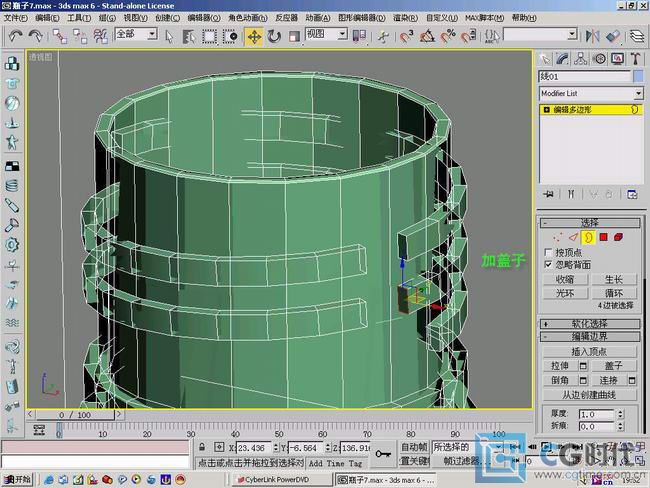
Task: Click the Undo arrow in the main toolbar
Action: (15, 35)
